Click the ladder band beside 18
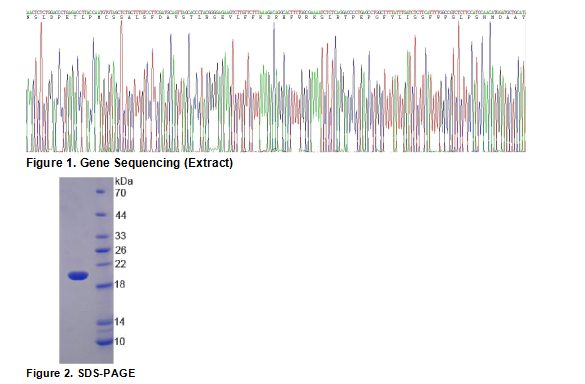585x384 pixels. point(103,286)
